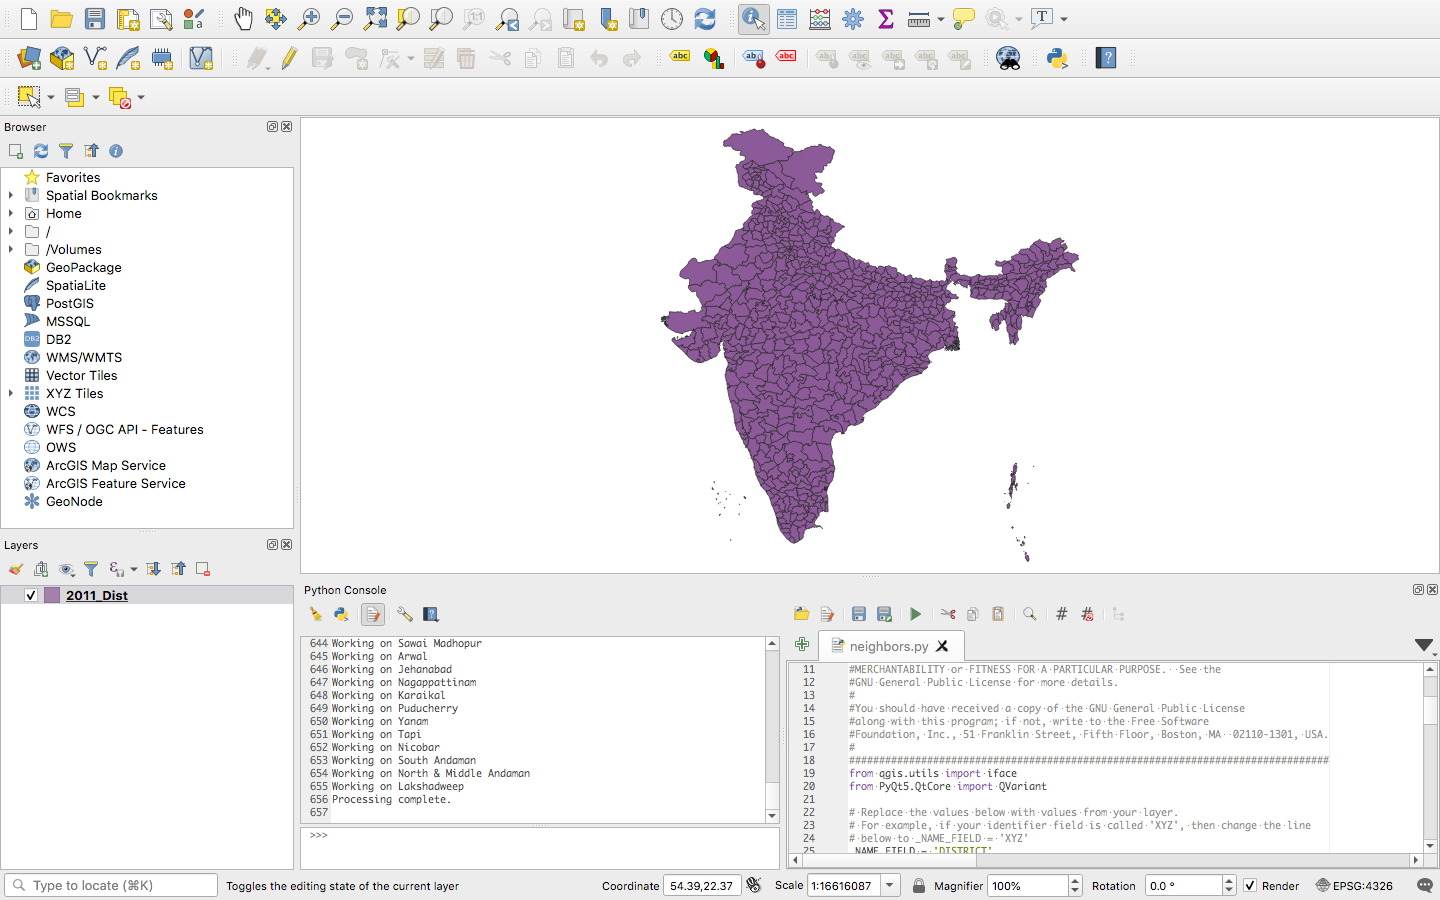Click the 2011_Dist layer color swatch
The height and width of the screenshot is (900, 1440).
tap(52, 595)
